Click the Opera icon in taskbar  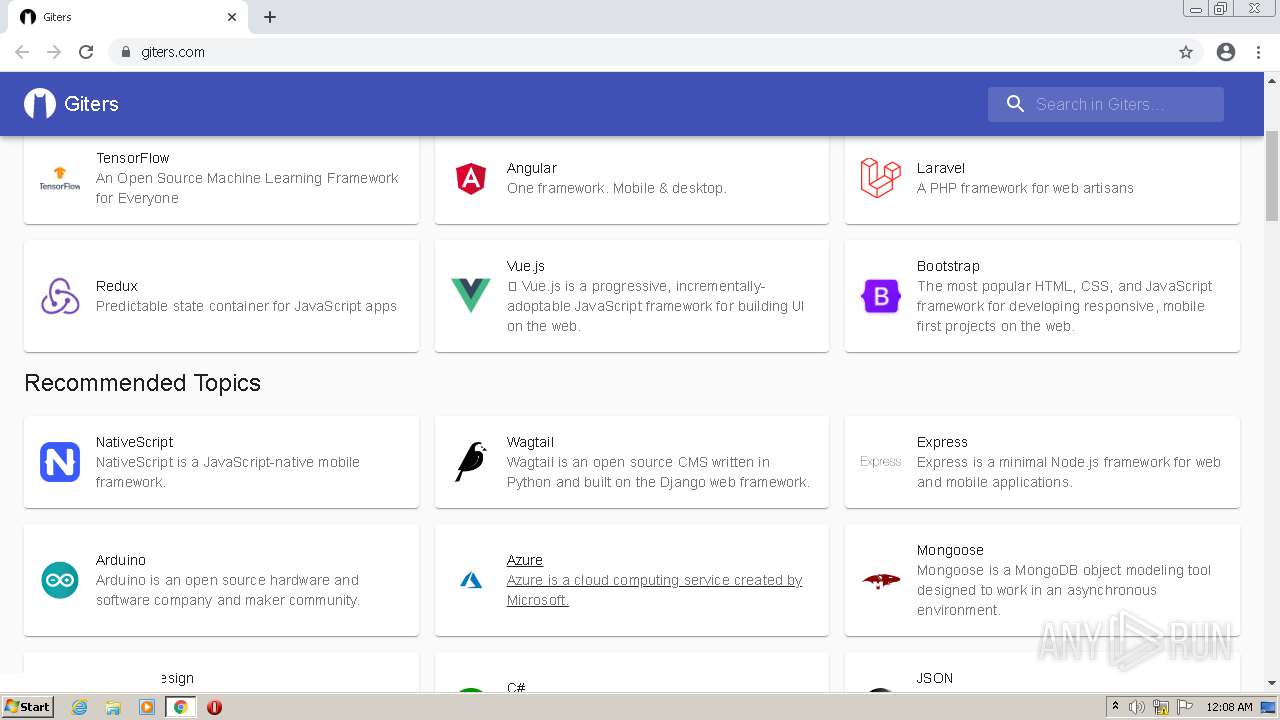pos(214,707)
